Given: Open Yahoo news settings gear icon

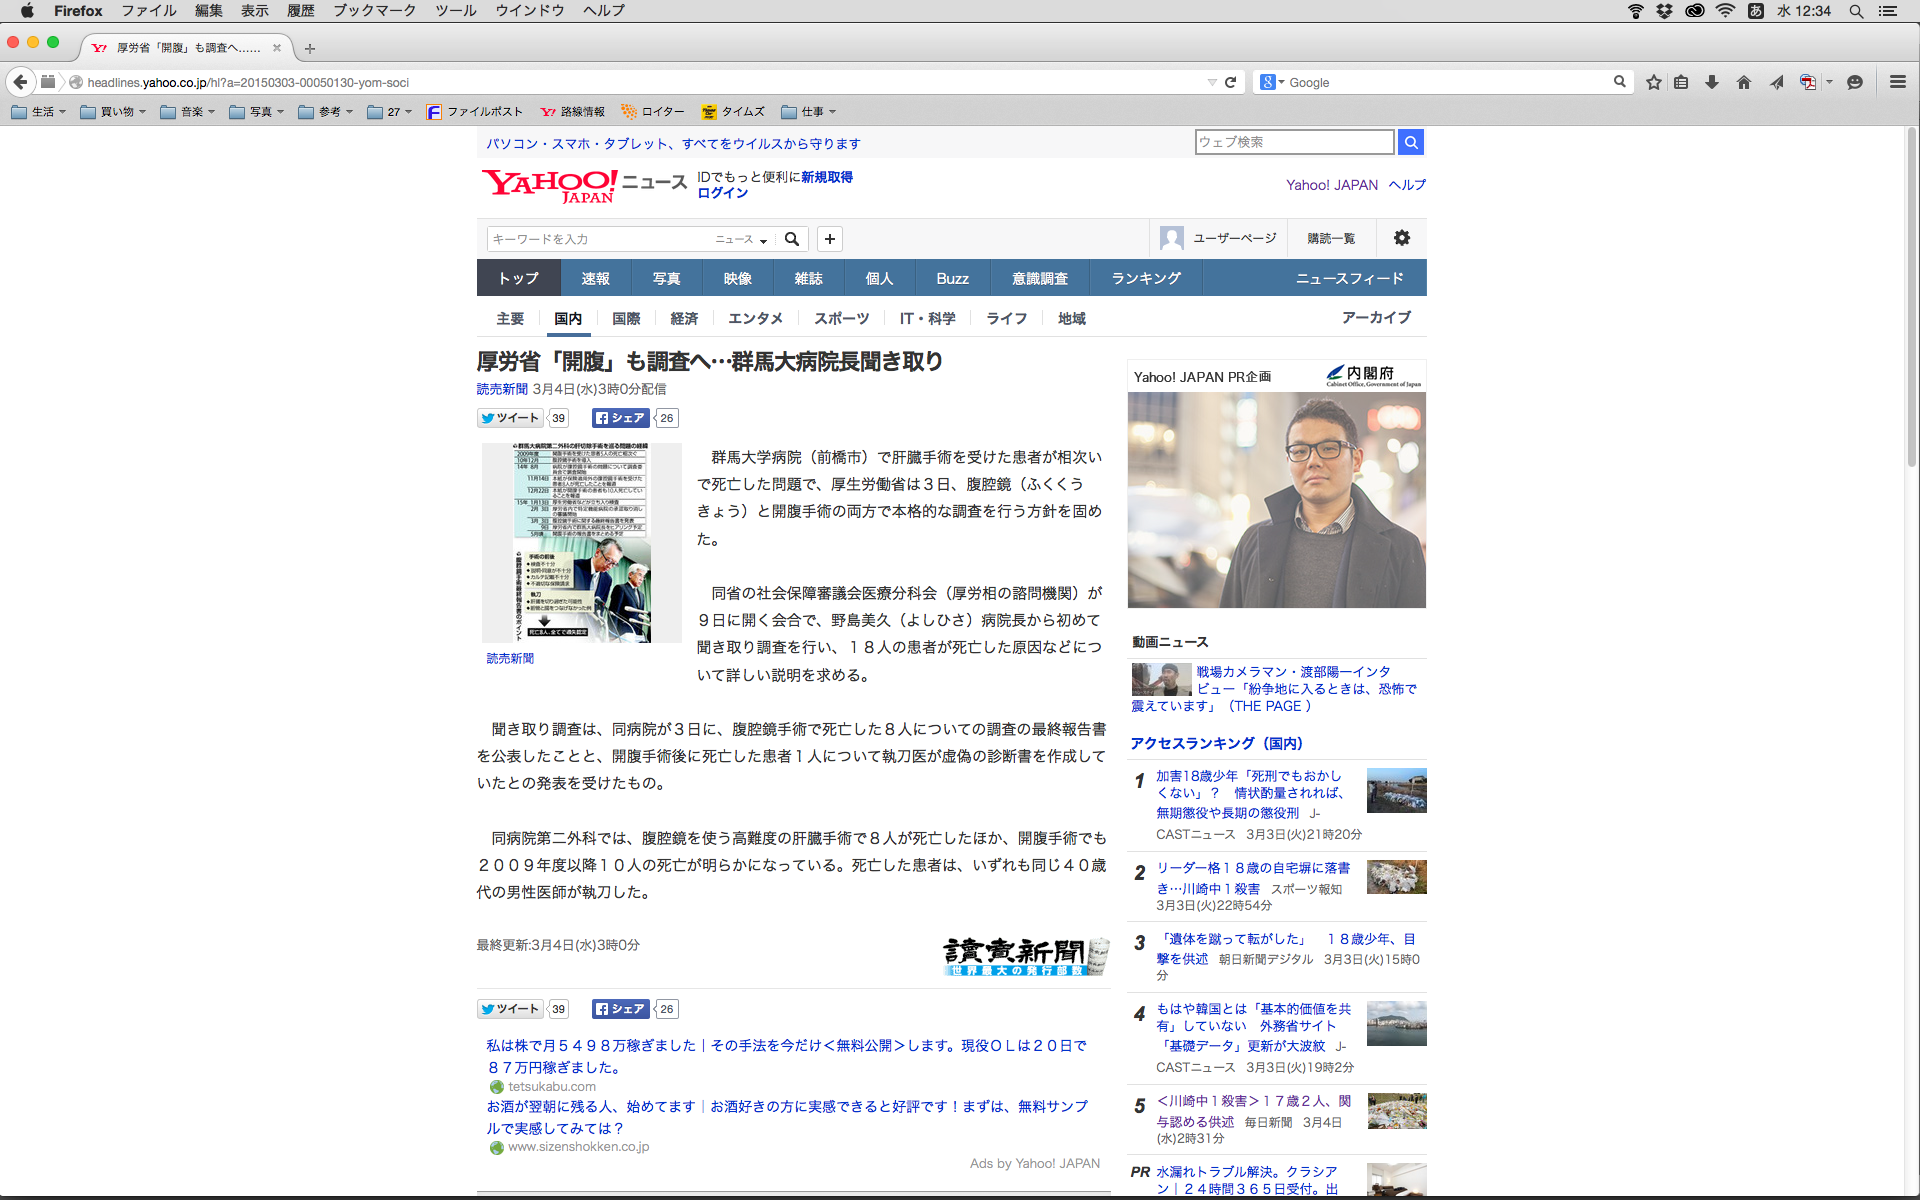Looking at the screenshot, I should [1402, 238].
